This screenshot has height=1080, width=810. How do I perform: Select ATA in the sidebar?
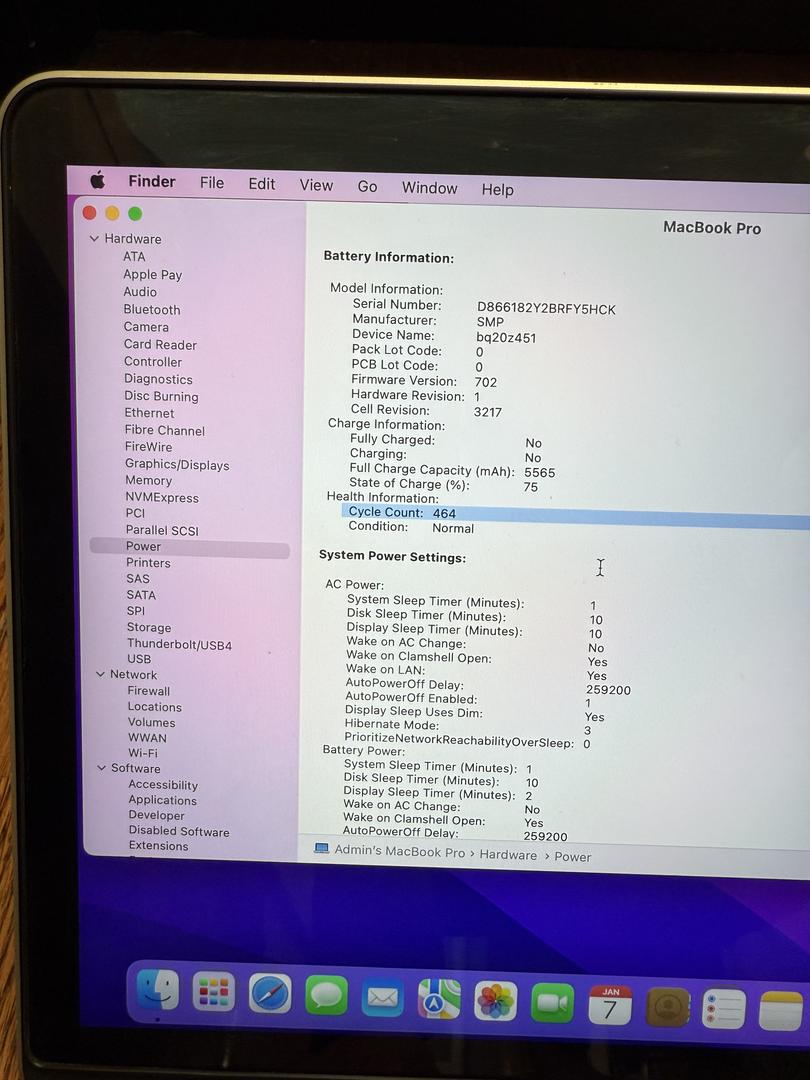tap(134, 256)
